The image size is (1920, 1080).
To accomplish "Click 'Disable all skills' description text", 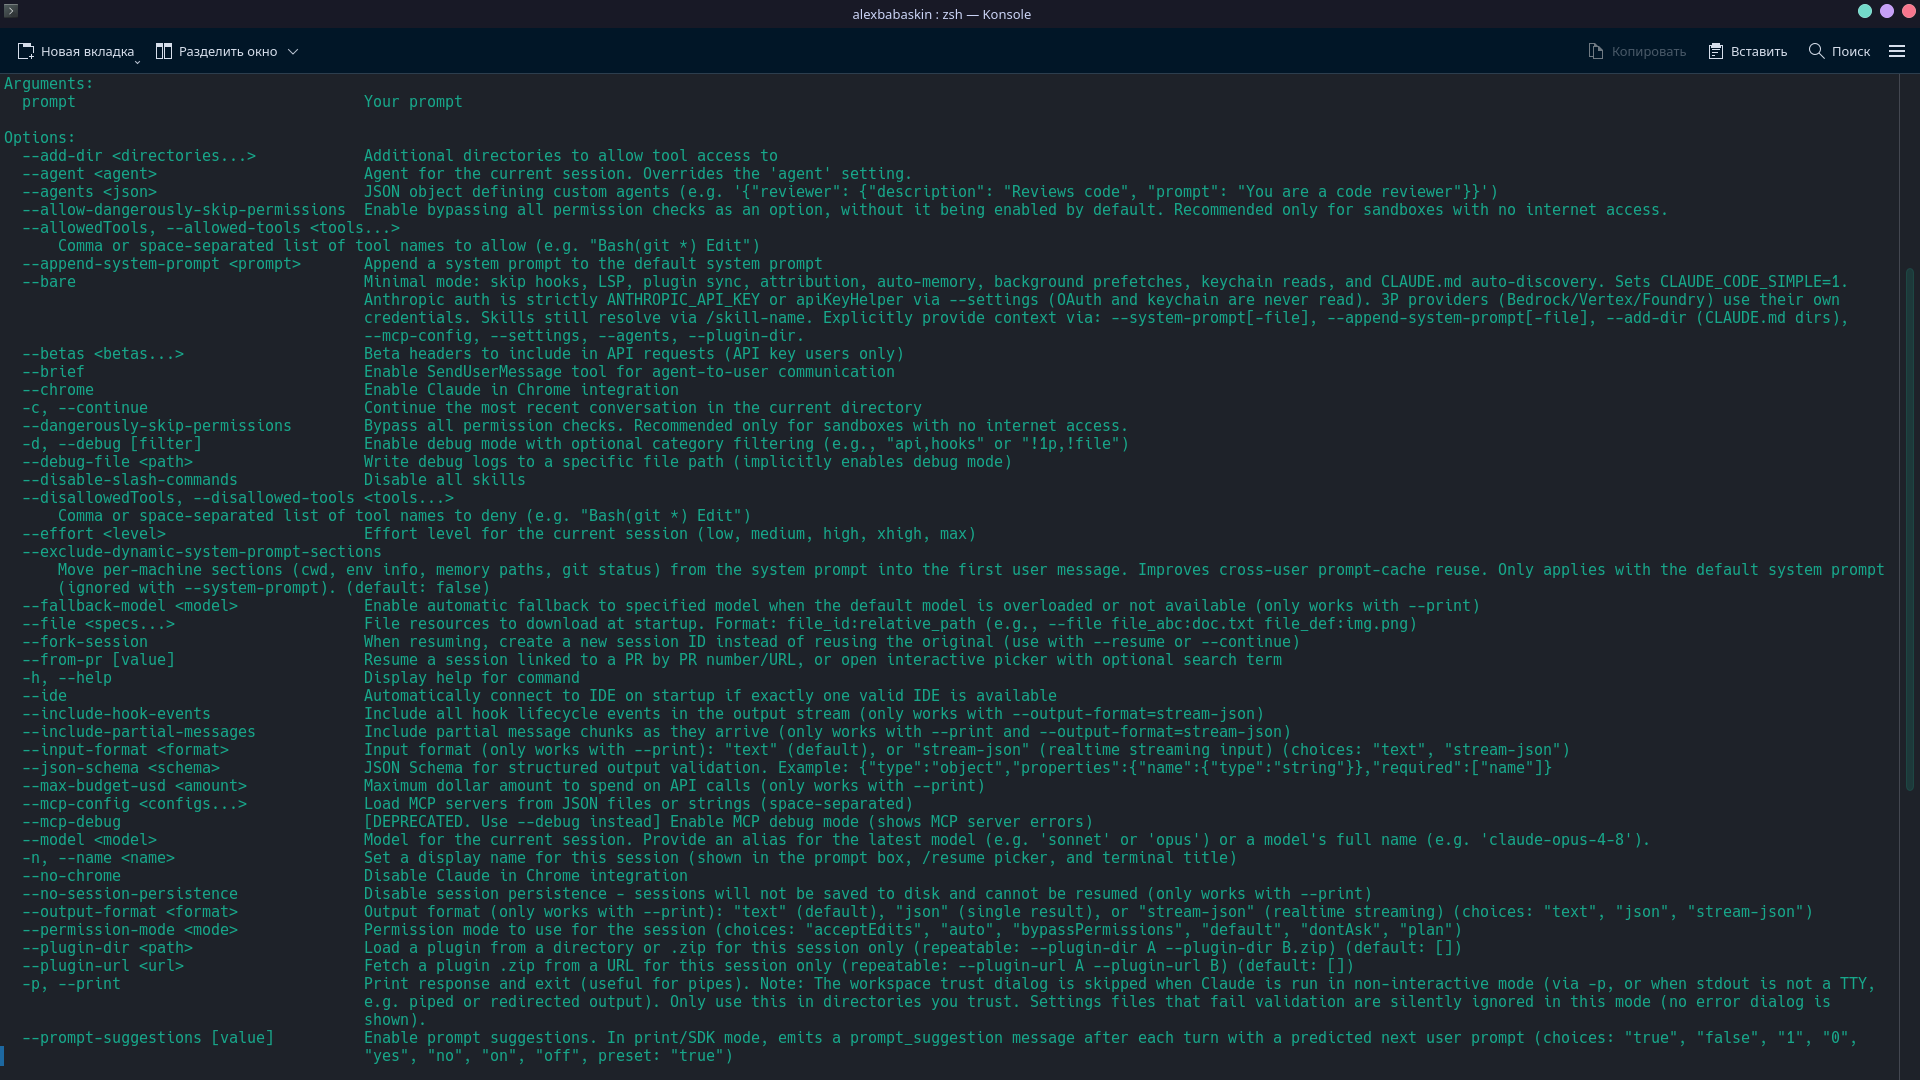I will pyautogui.click(x=445, y=480).
